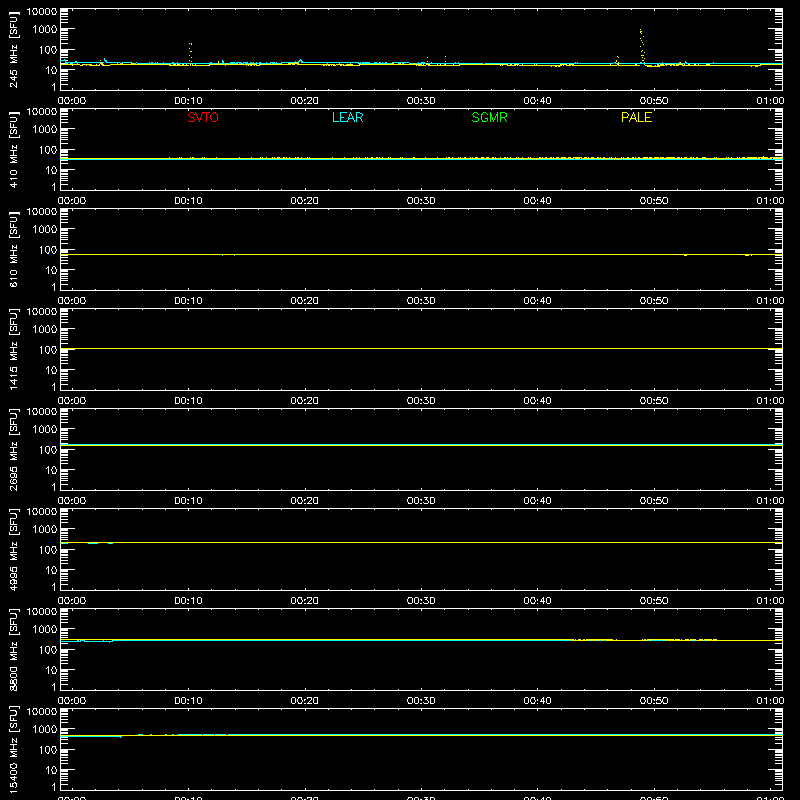Image resolution: width=800 pixels, height=800 pixels.
Task: Click the 10 y-axis value on 1415 MHz plot
Action: click(52, 370)
